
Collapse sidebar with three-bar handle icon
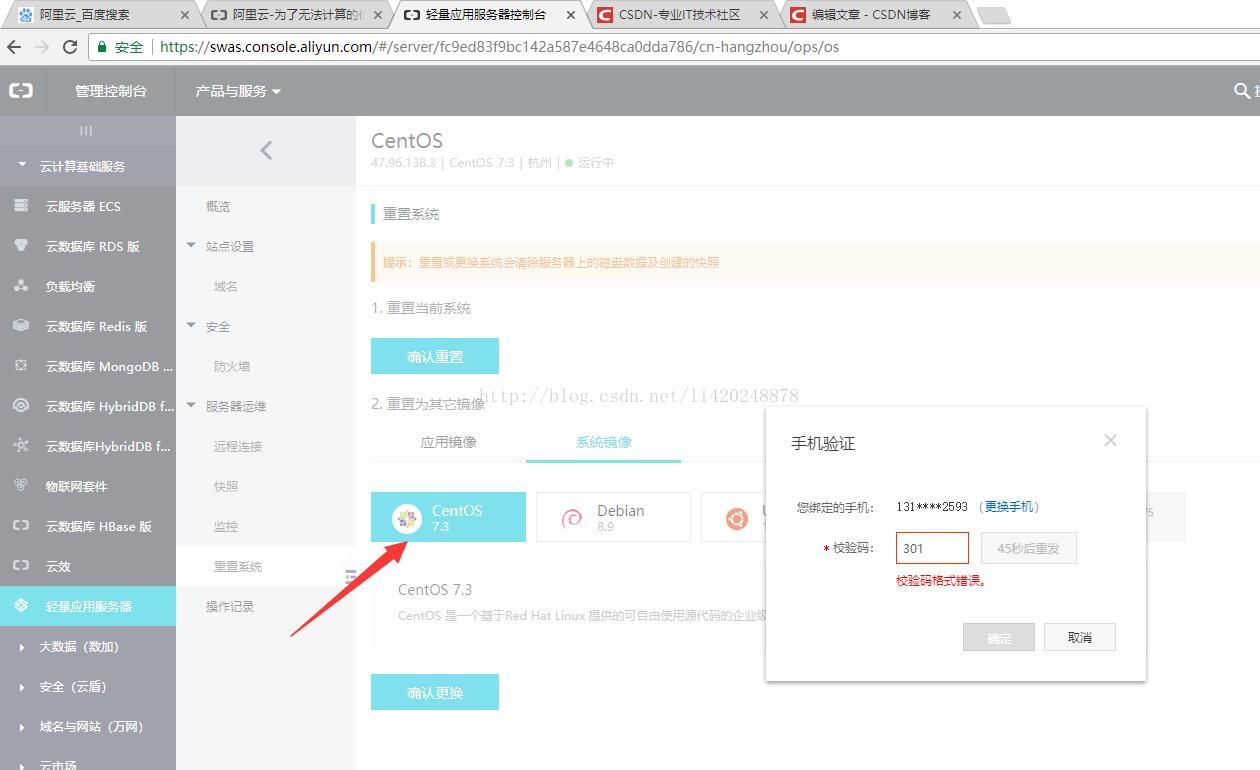click(x=86, y=130)
